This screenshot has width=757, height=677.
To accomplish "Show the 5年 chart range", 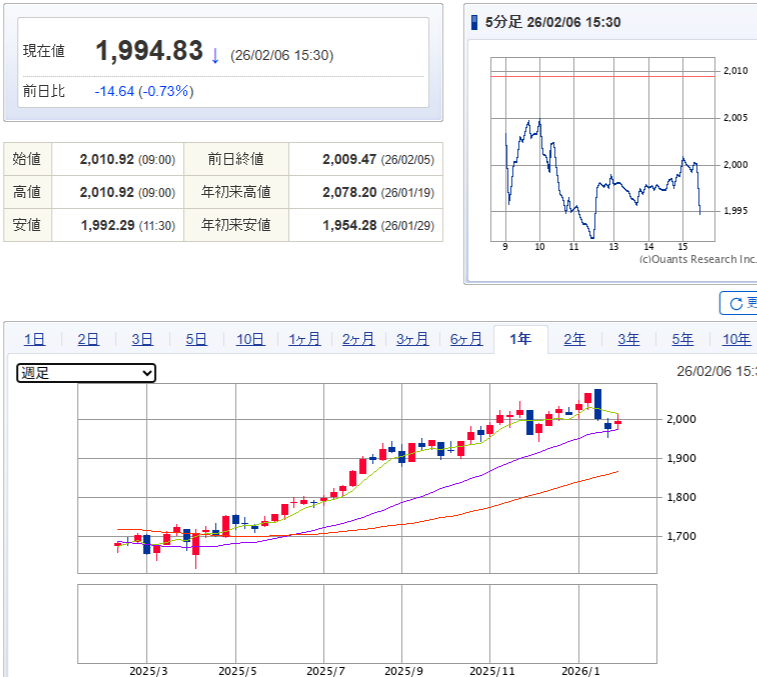I will [x=682, y=339].
